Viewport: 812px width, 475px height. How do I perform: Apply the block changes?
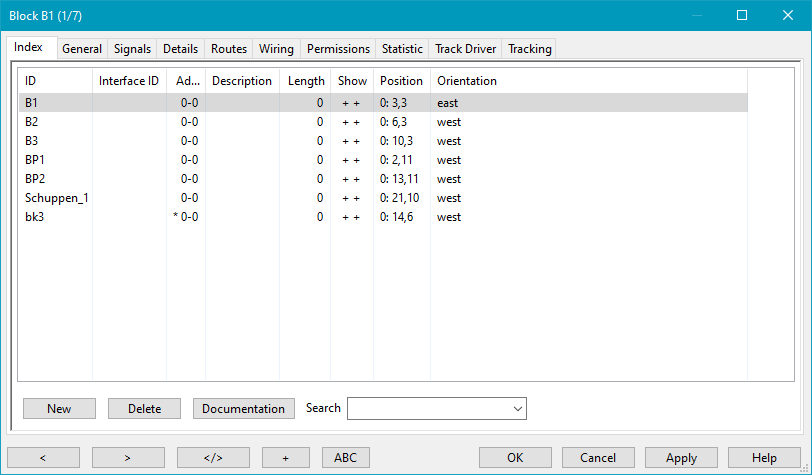pos(681,457)
